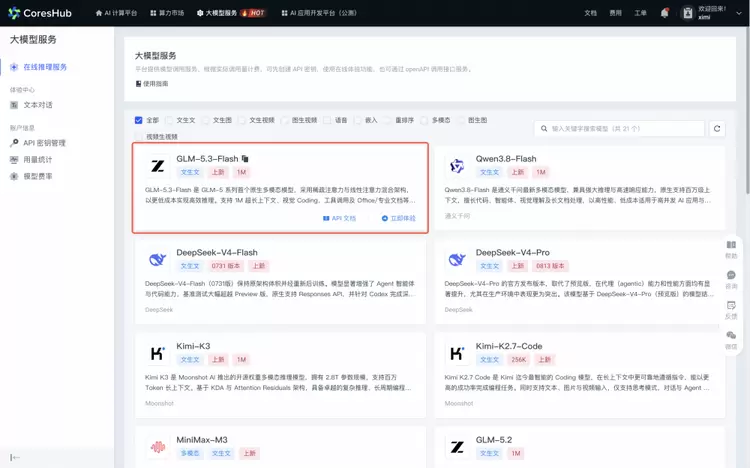Click the API 密钥管理 key icon
The image size is (750, 468).
click(x=14, y=143)
